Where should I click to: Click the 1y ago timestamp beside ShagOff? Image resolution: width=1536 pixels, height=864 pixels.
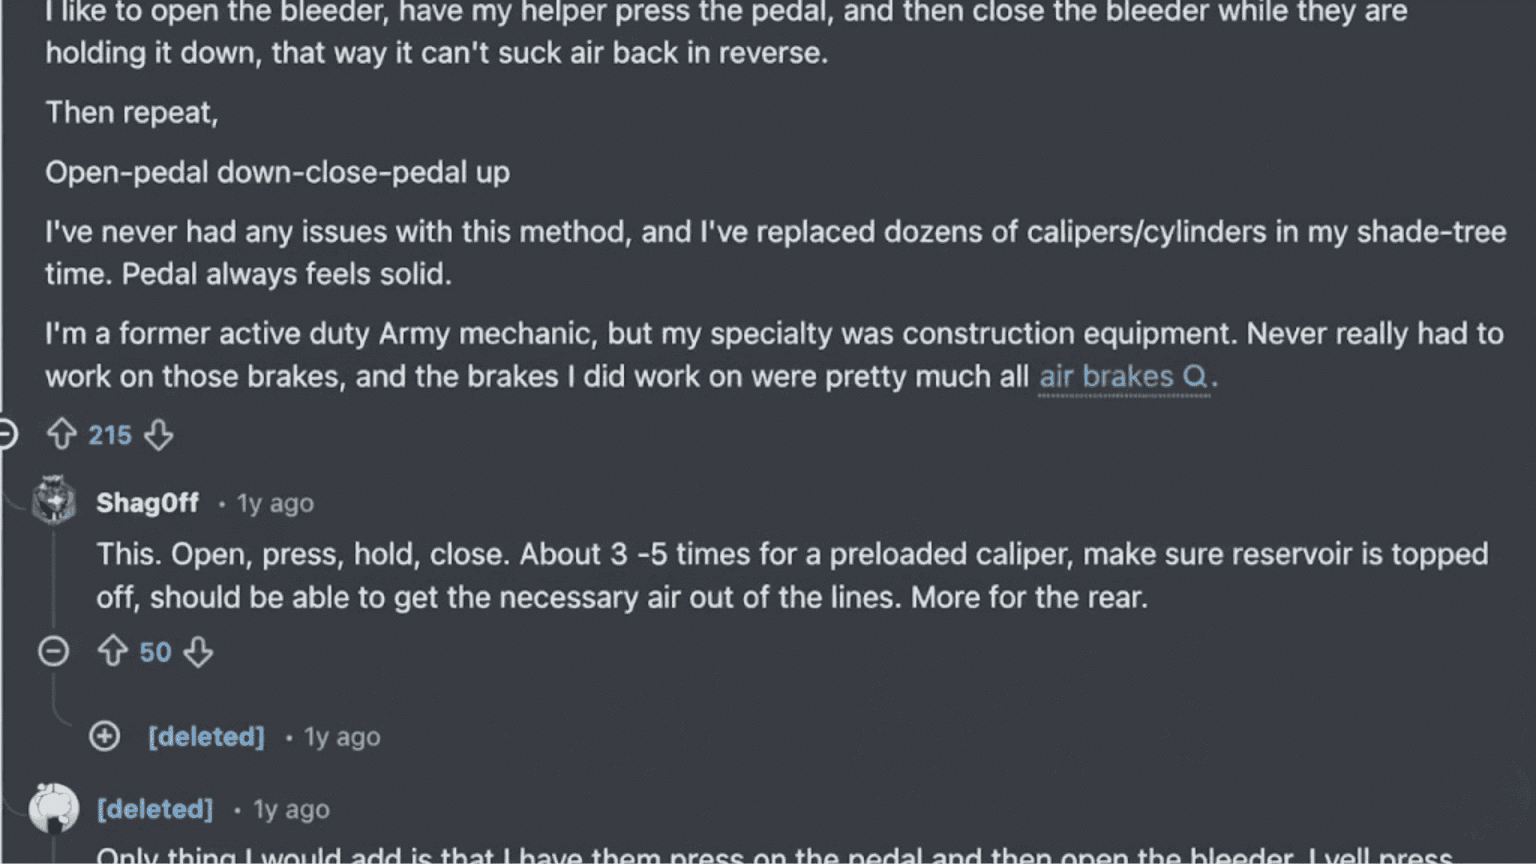pos(274,503)
